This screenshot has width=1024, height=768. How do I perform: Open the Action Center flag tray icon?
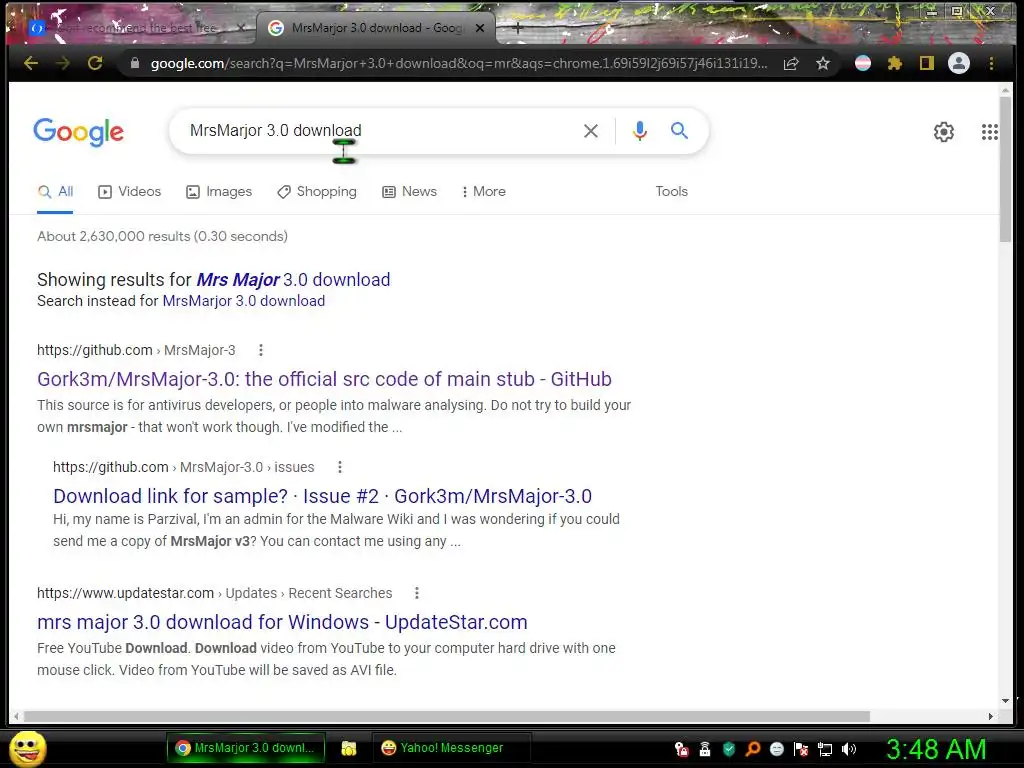coord(801,749)
